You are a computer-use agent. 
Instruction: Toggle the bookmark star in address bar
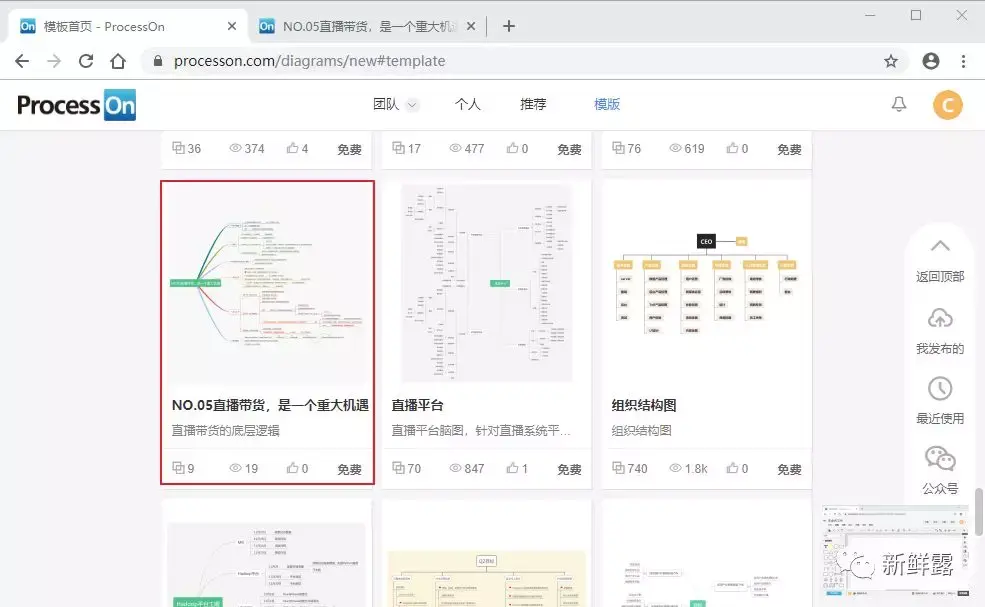(x=891, y=61)
